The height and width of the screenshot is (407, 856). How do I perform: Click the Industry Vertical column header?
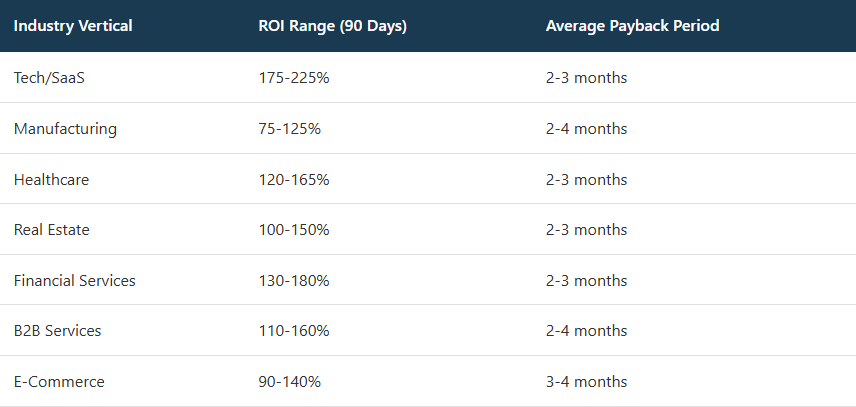pyautogui.click(x=73, y=25)
